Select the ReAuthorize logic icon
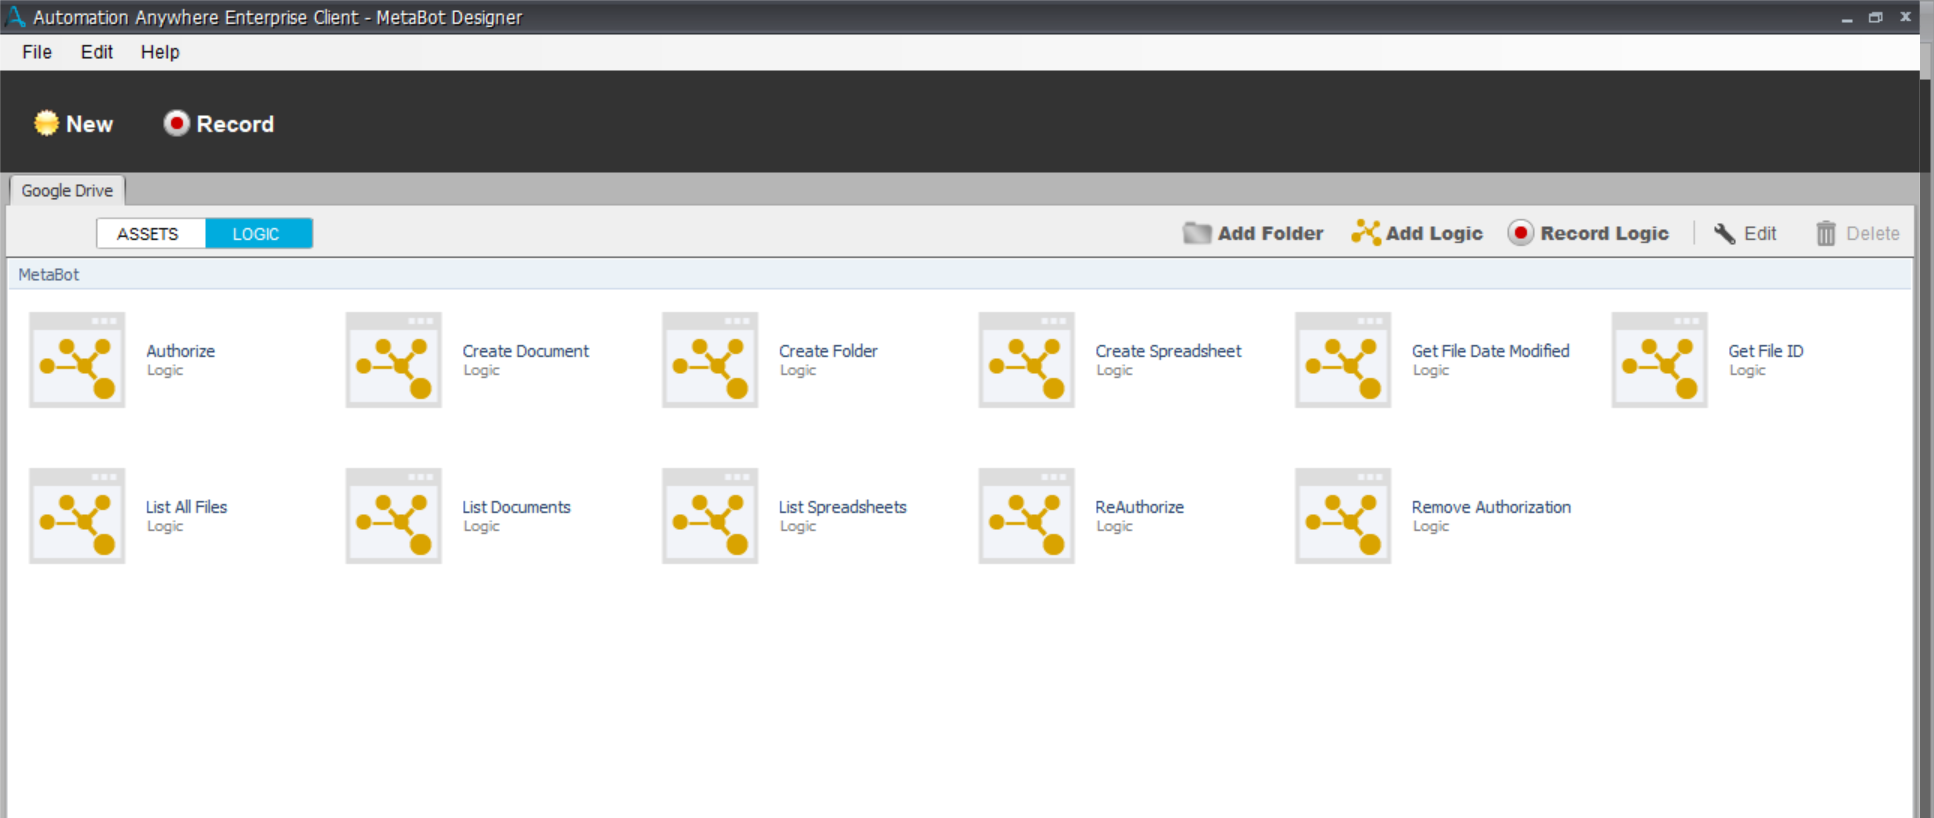The image size is (1934, 818). (1027, 516)
